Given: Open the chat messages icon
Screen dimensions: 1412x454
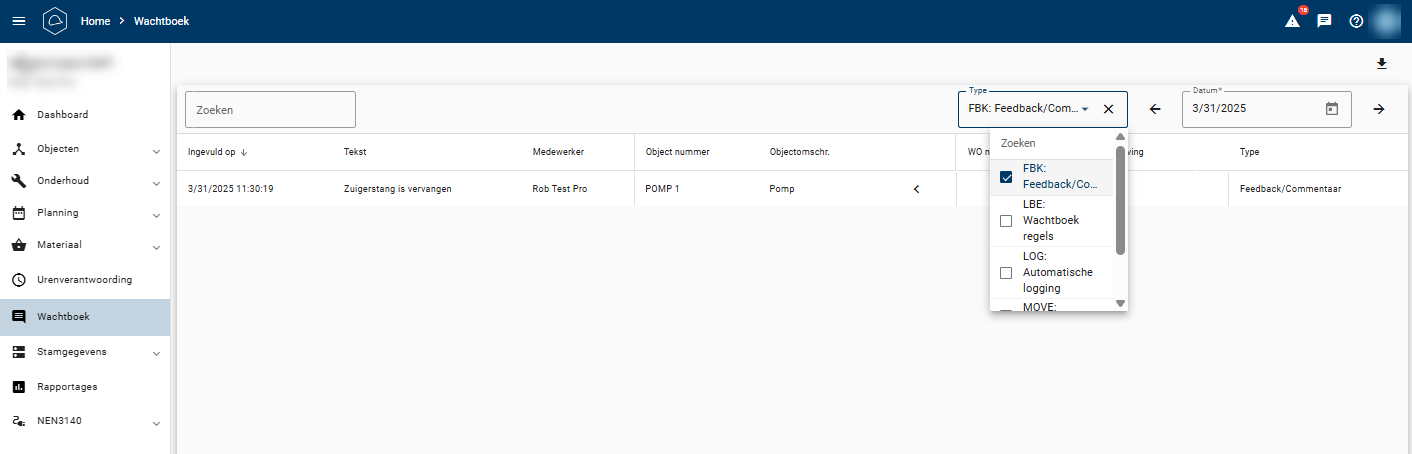Looking at the screenshot, I should click(1324, 21).
